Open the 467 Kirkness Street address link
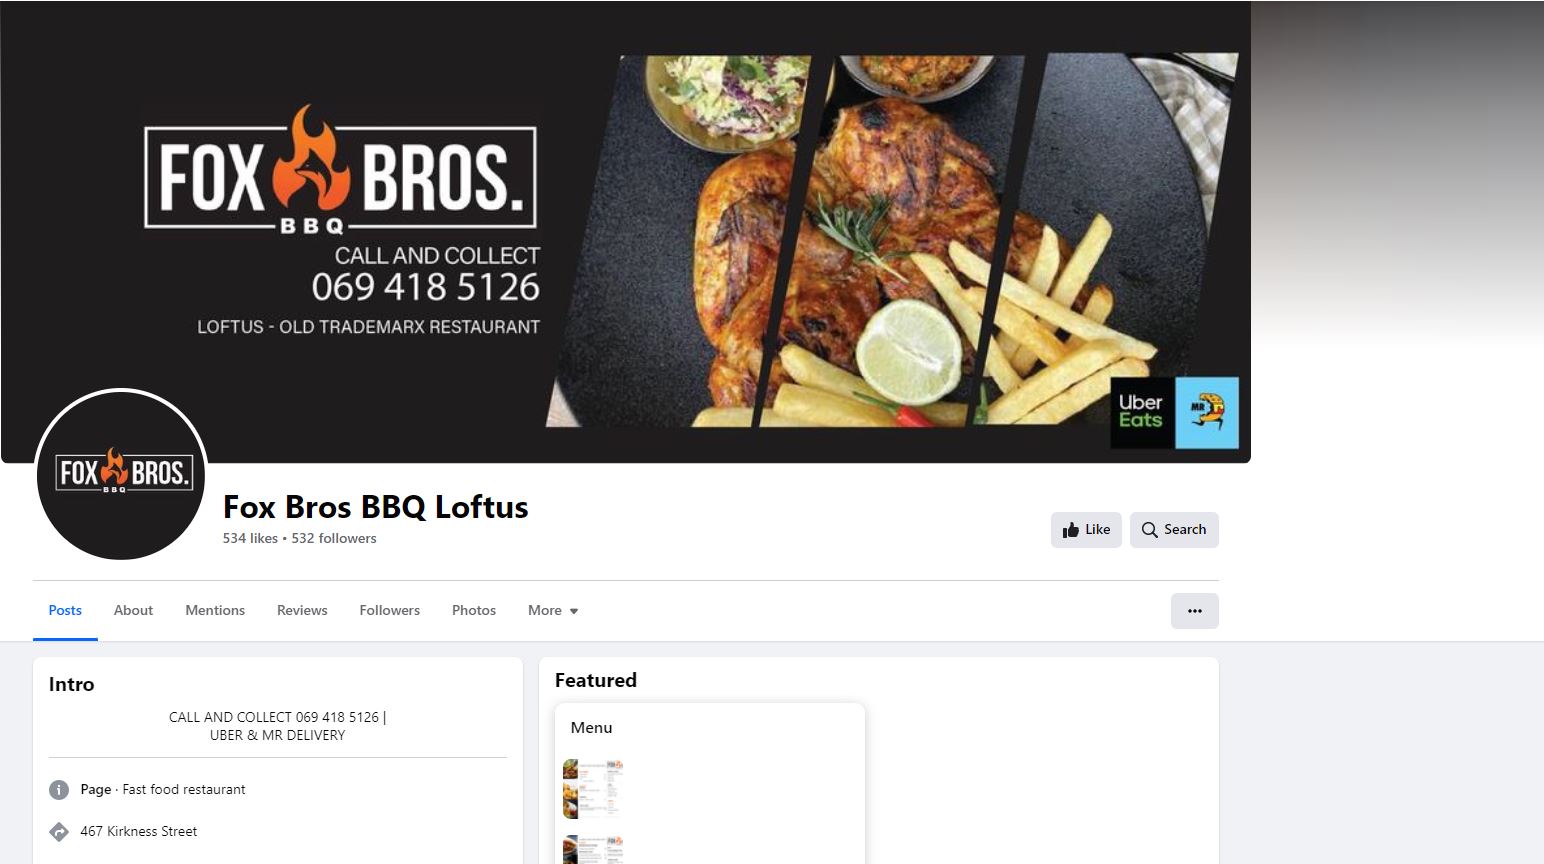1544x864 pixels. pos(139,831)
